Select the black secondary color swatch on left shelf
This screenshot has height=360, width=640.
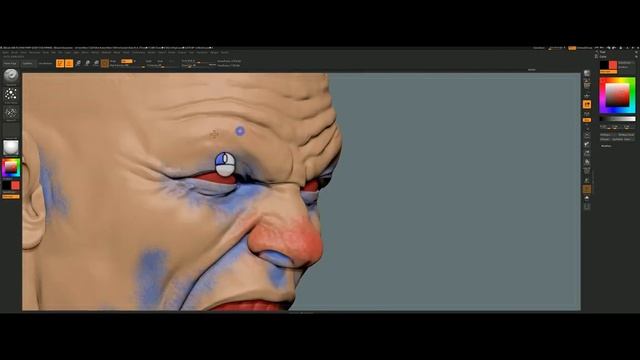(x=6, y=186)
